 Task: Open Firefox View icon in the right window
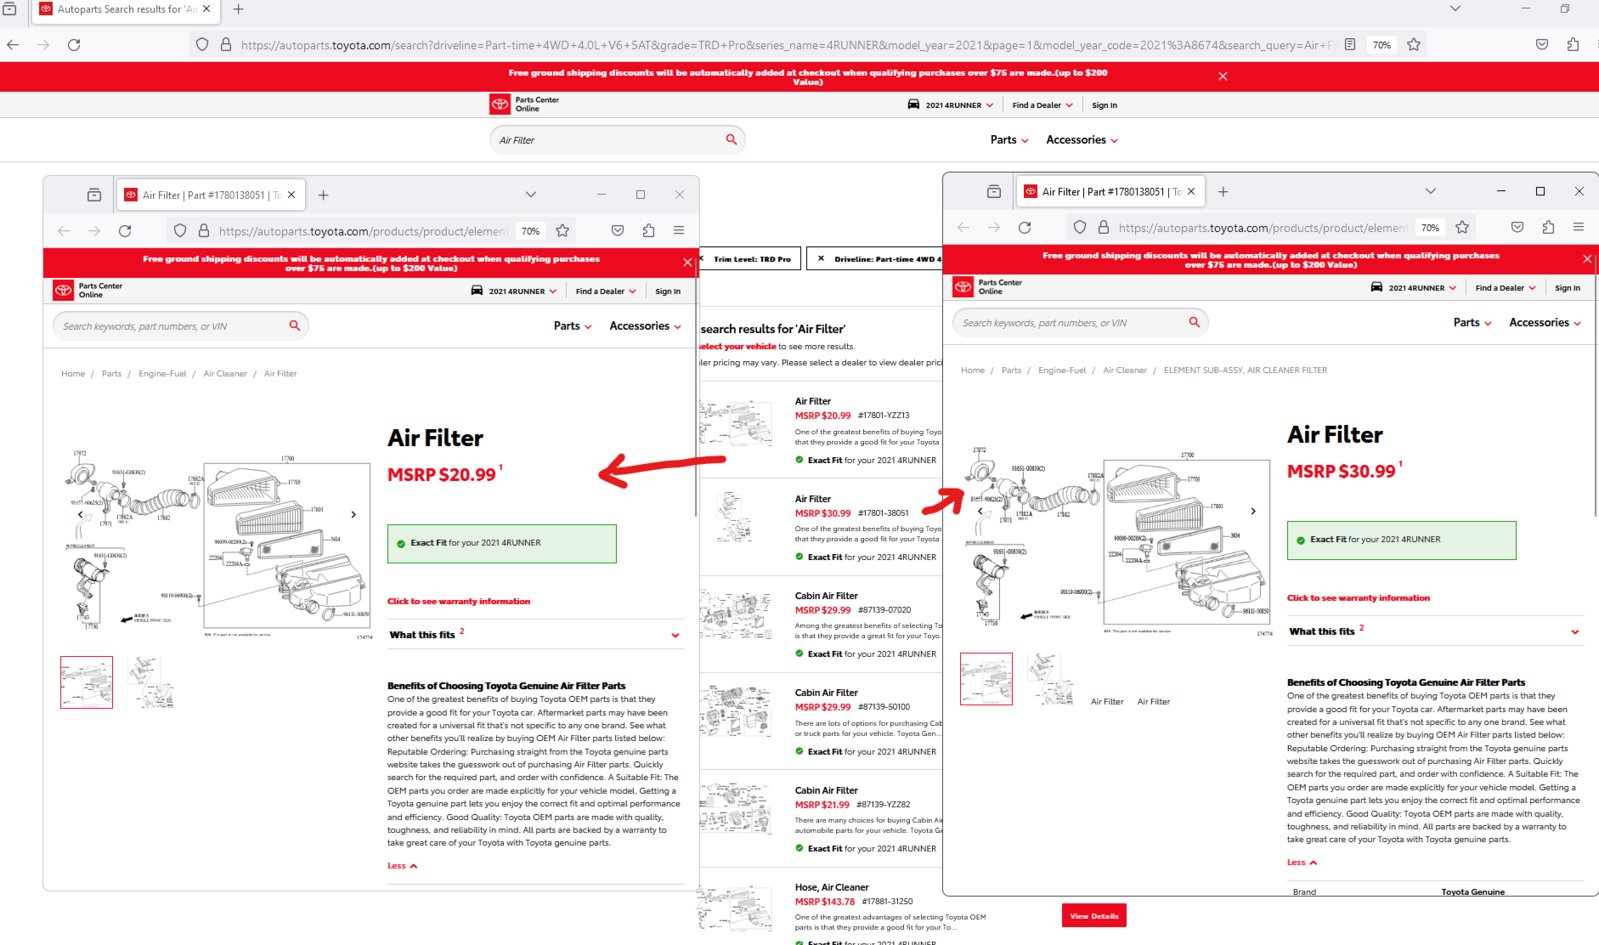pyautogui.click(x=994, y=191)
